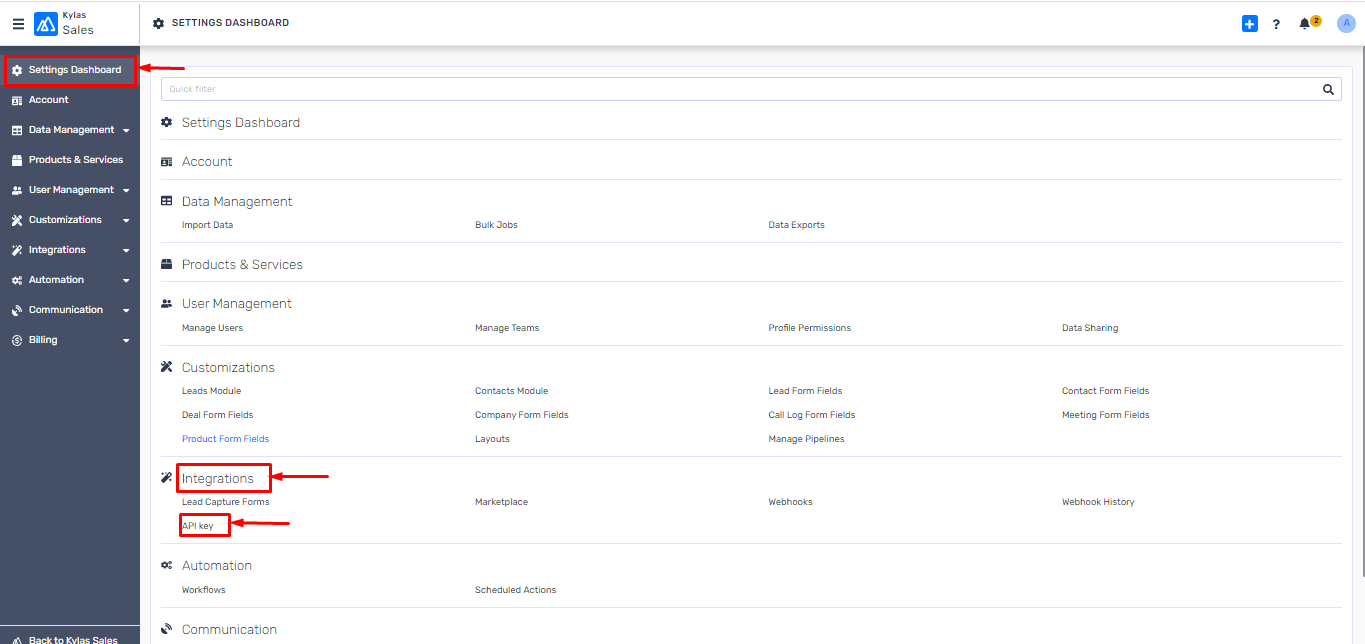Expand Communication arrow in sidebar
Viewport: 1365px width, 644px height.
[x=126, y=311]
